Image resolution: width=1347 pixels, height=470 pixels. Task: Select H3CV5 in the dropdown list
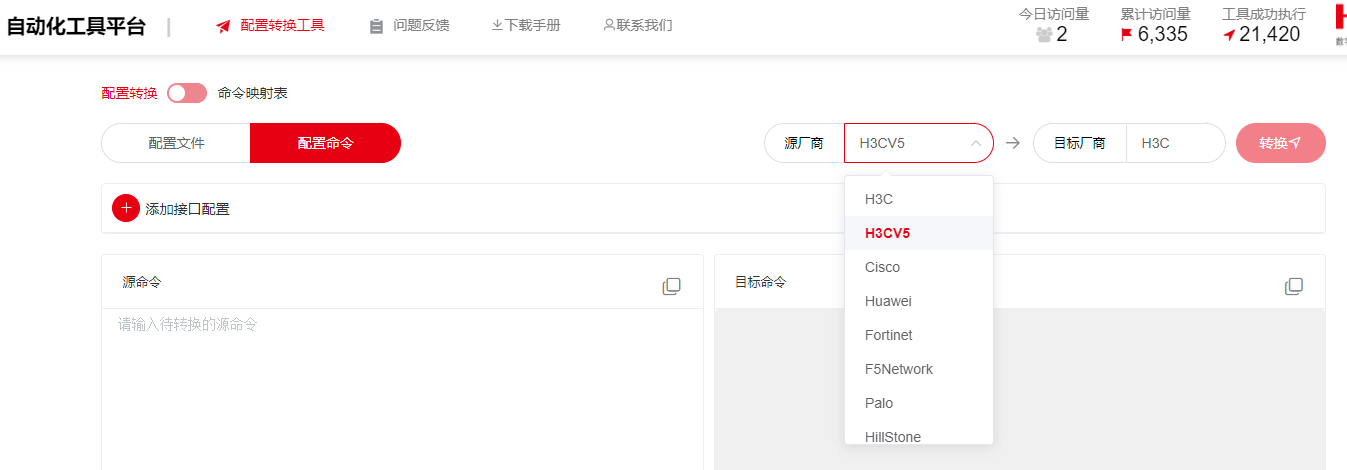pos(919,233)
